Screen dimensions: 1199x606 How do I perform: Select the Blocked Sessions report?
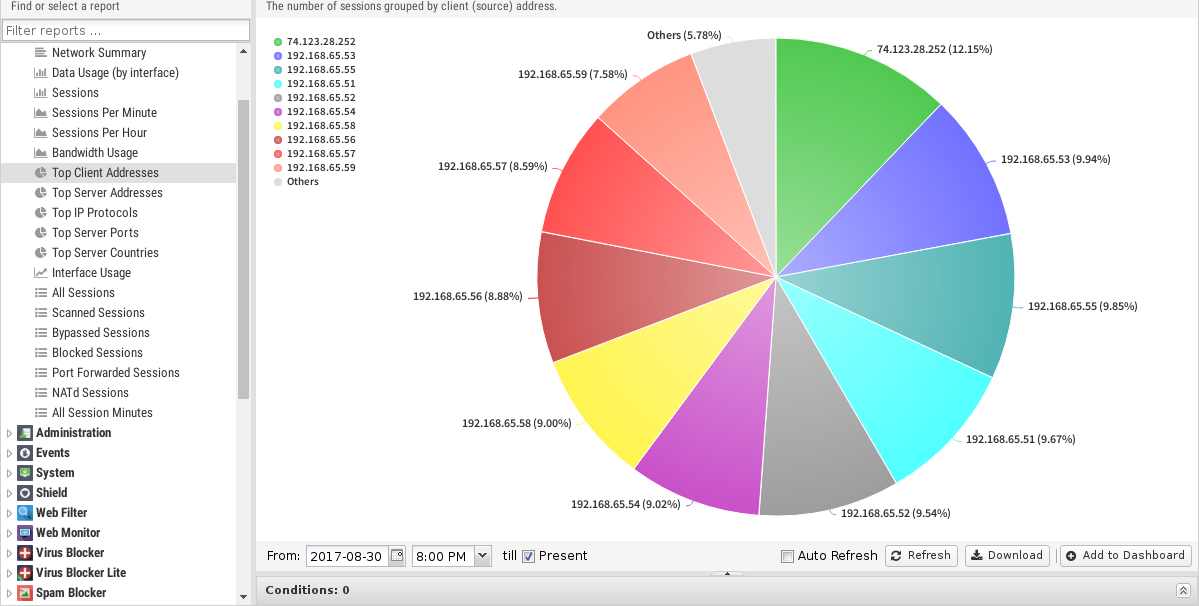[x=97, y=353]
